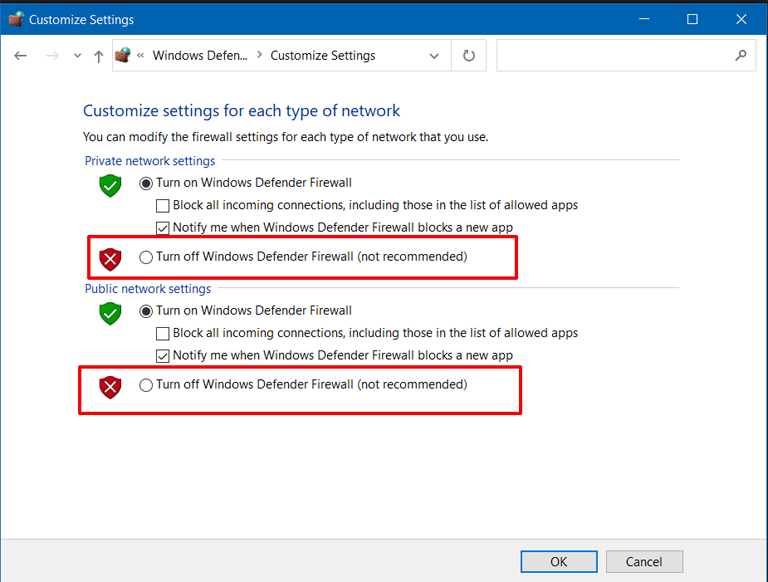Open recent locations dropdown chevron
Screen dimensions: 768x582
click(x=77, y=56)
